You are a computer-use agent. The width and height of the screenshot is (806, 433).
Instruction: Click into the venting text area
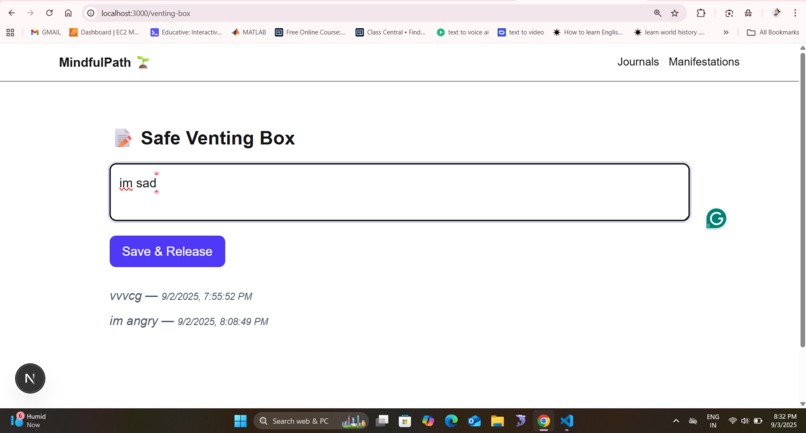point(399,192)
